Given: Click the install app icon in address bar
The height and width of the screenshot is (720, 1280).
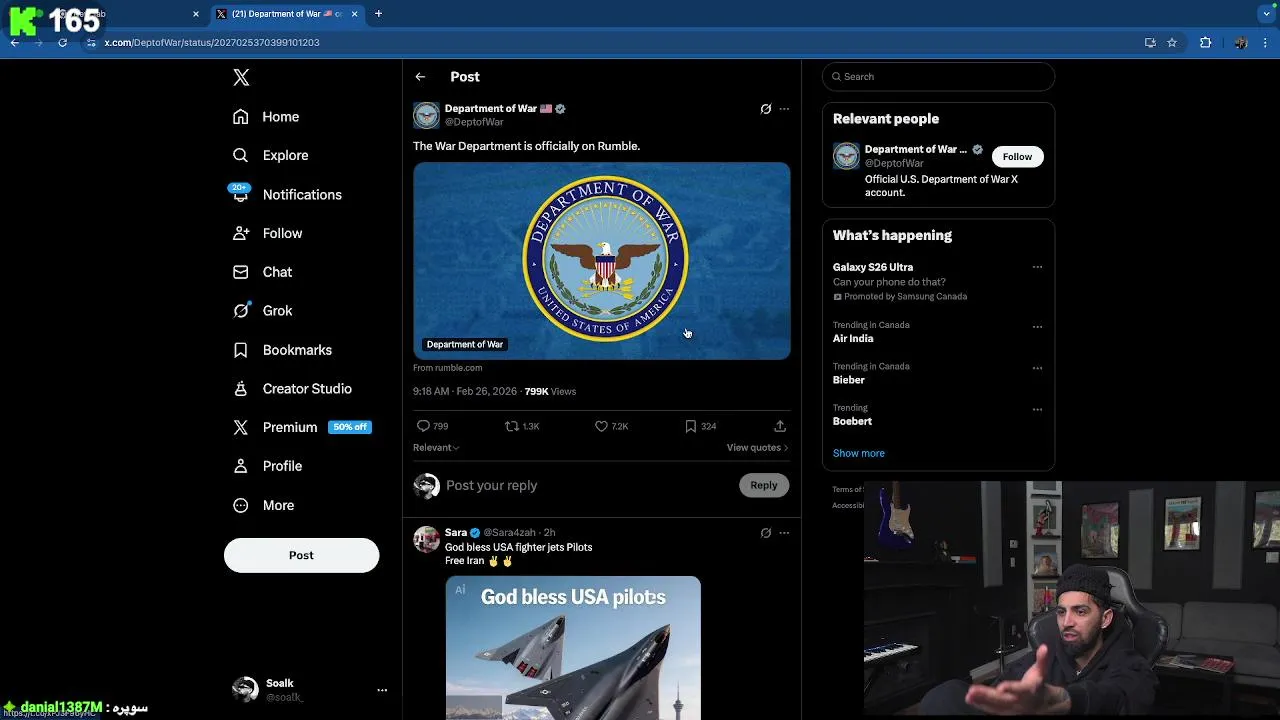Looking at the screenshot, I should click(1150, 43).
